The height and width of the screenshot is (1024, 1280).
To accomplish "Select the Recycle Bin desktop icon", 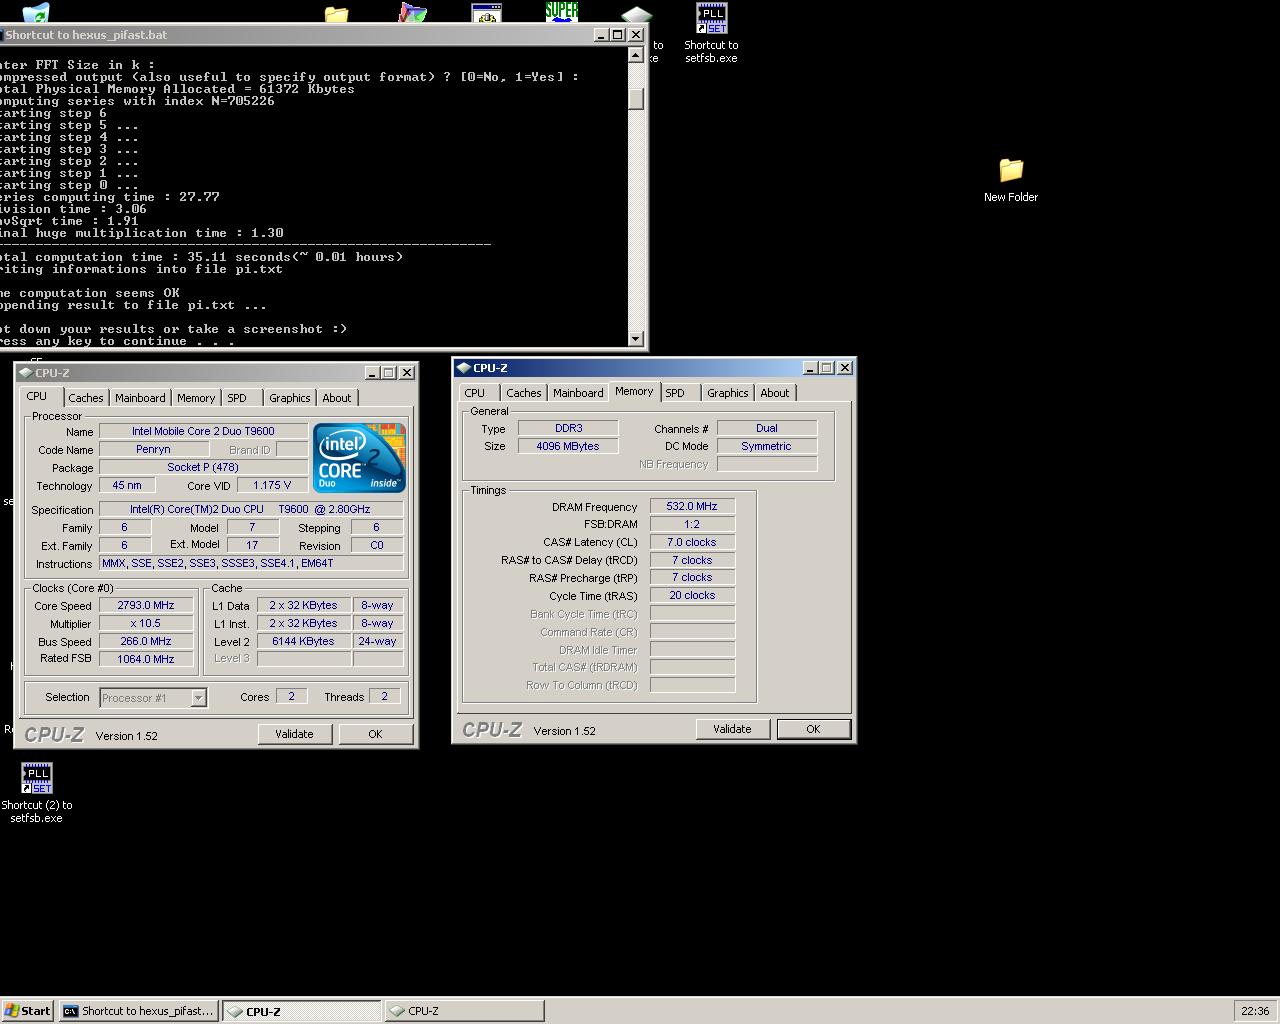I will pyautogui.click(x=35, y=13).
